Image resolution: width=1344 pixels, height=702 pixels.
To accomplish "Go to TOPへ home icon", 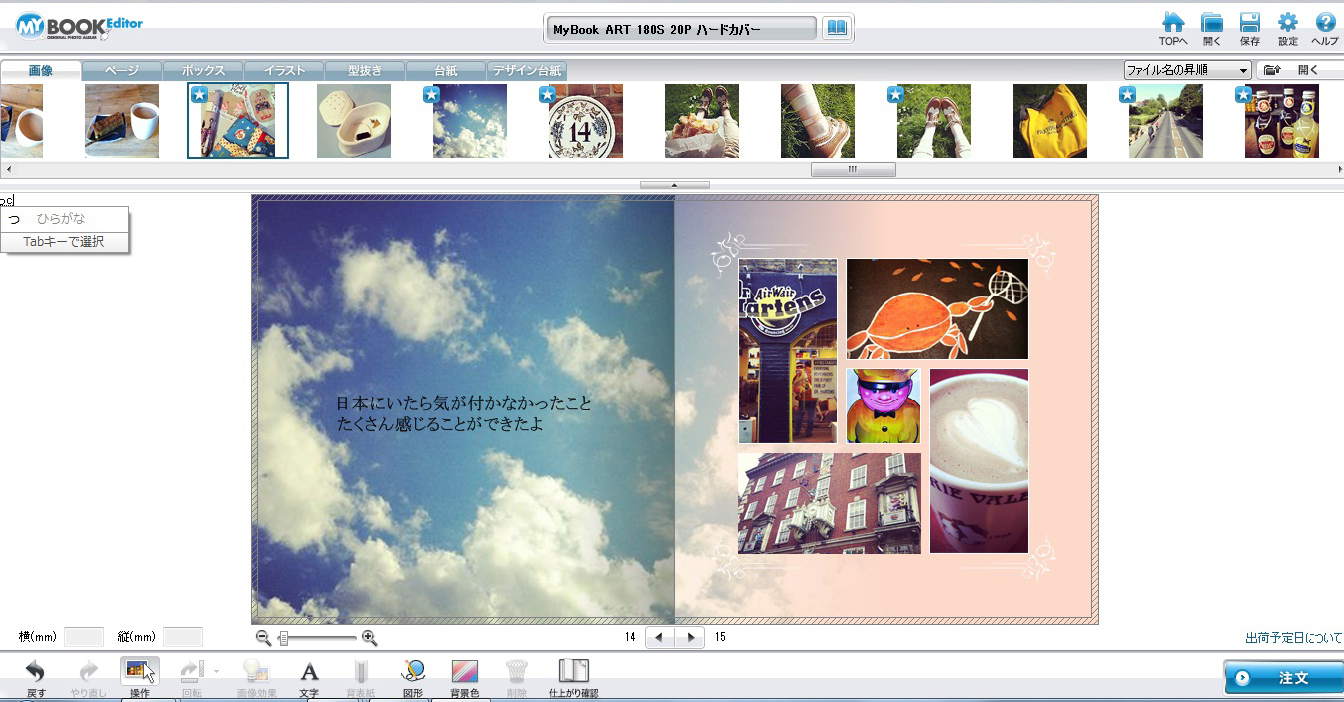I will tap(1173, 25).
